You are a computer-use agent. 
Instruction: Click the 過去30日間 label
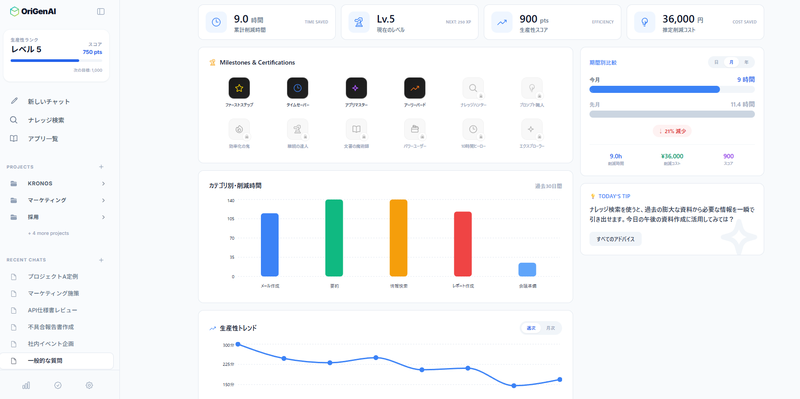548,186
